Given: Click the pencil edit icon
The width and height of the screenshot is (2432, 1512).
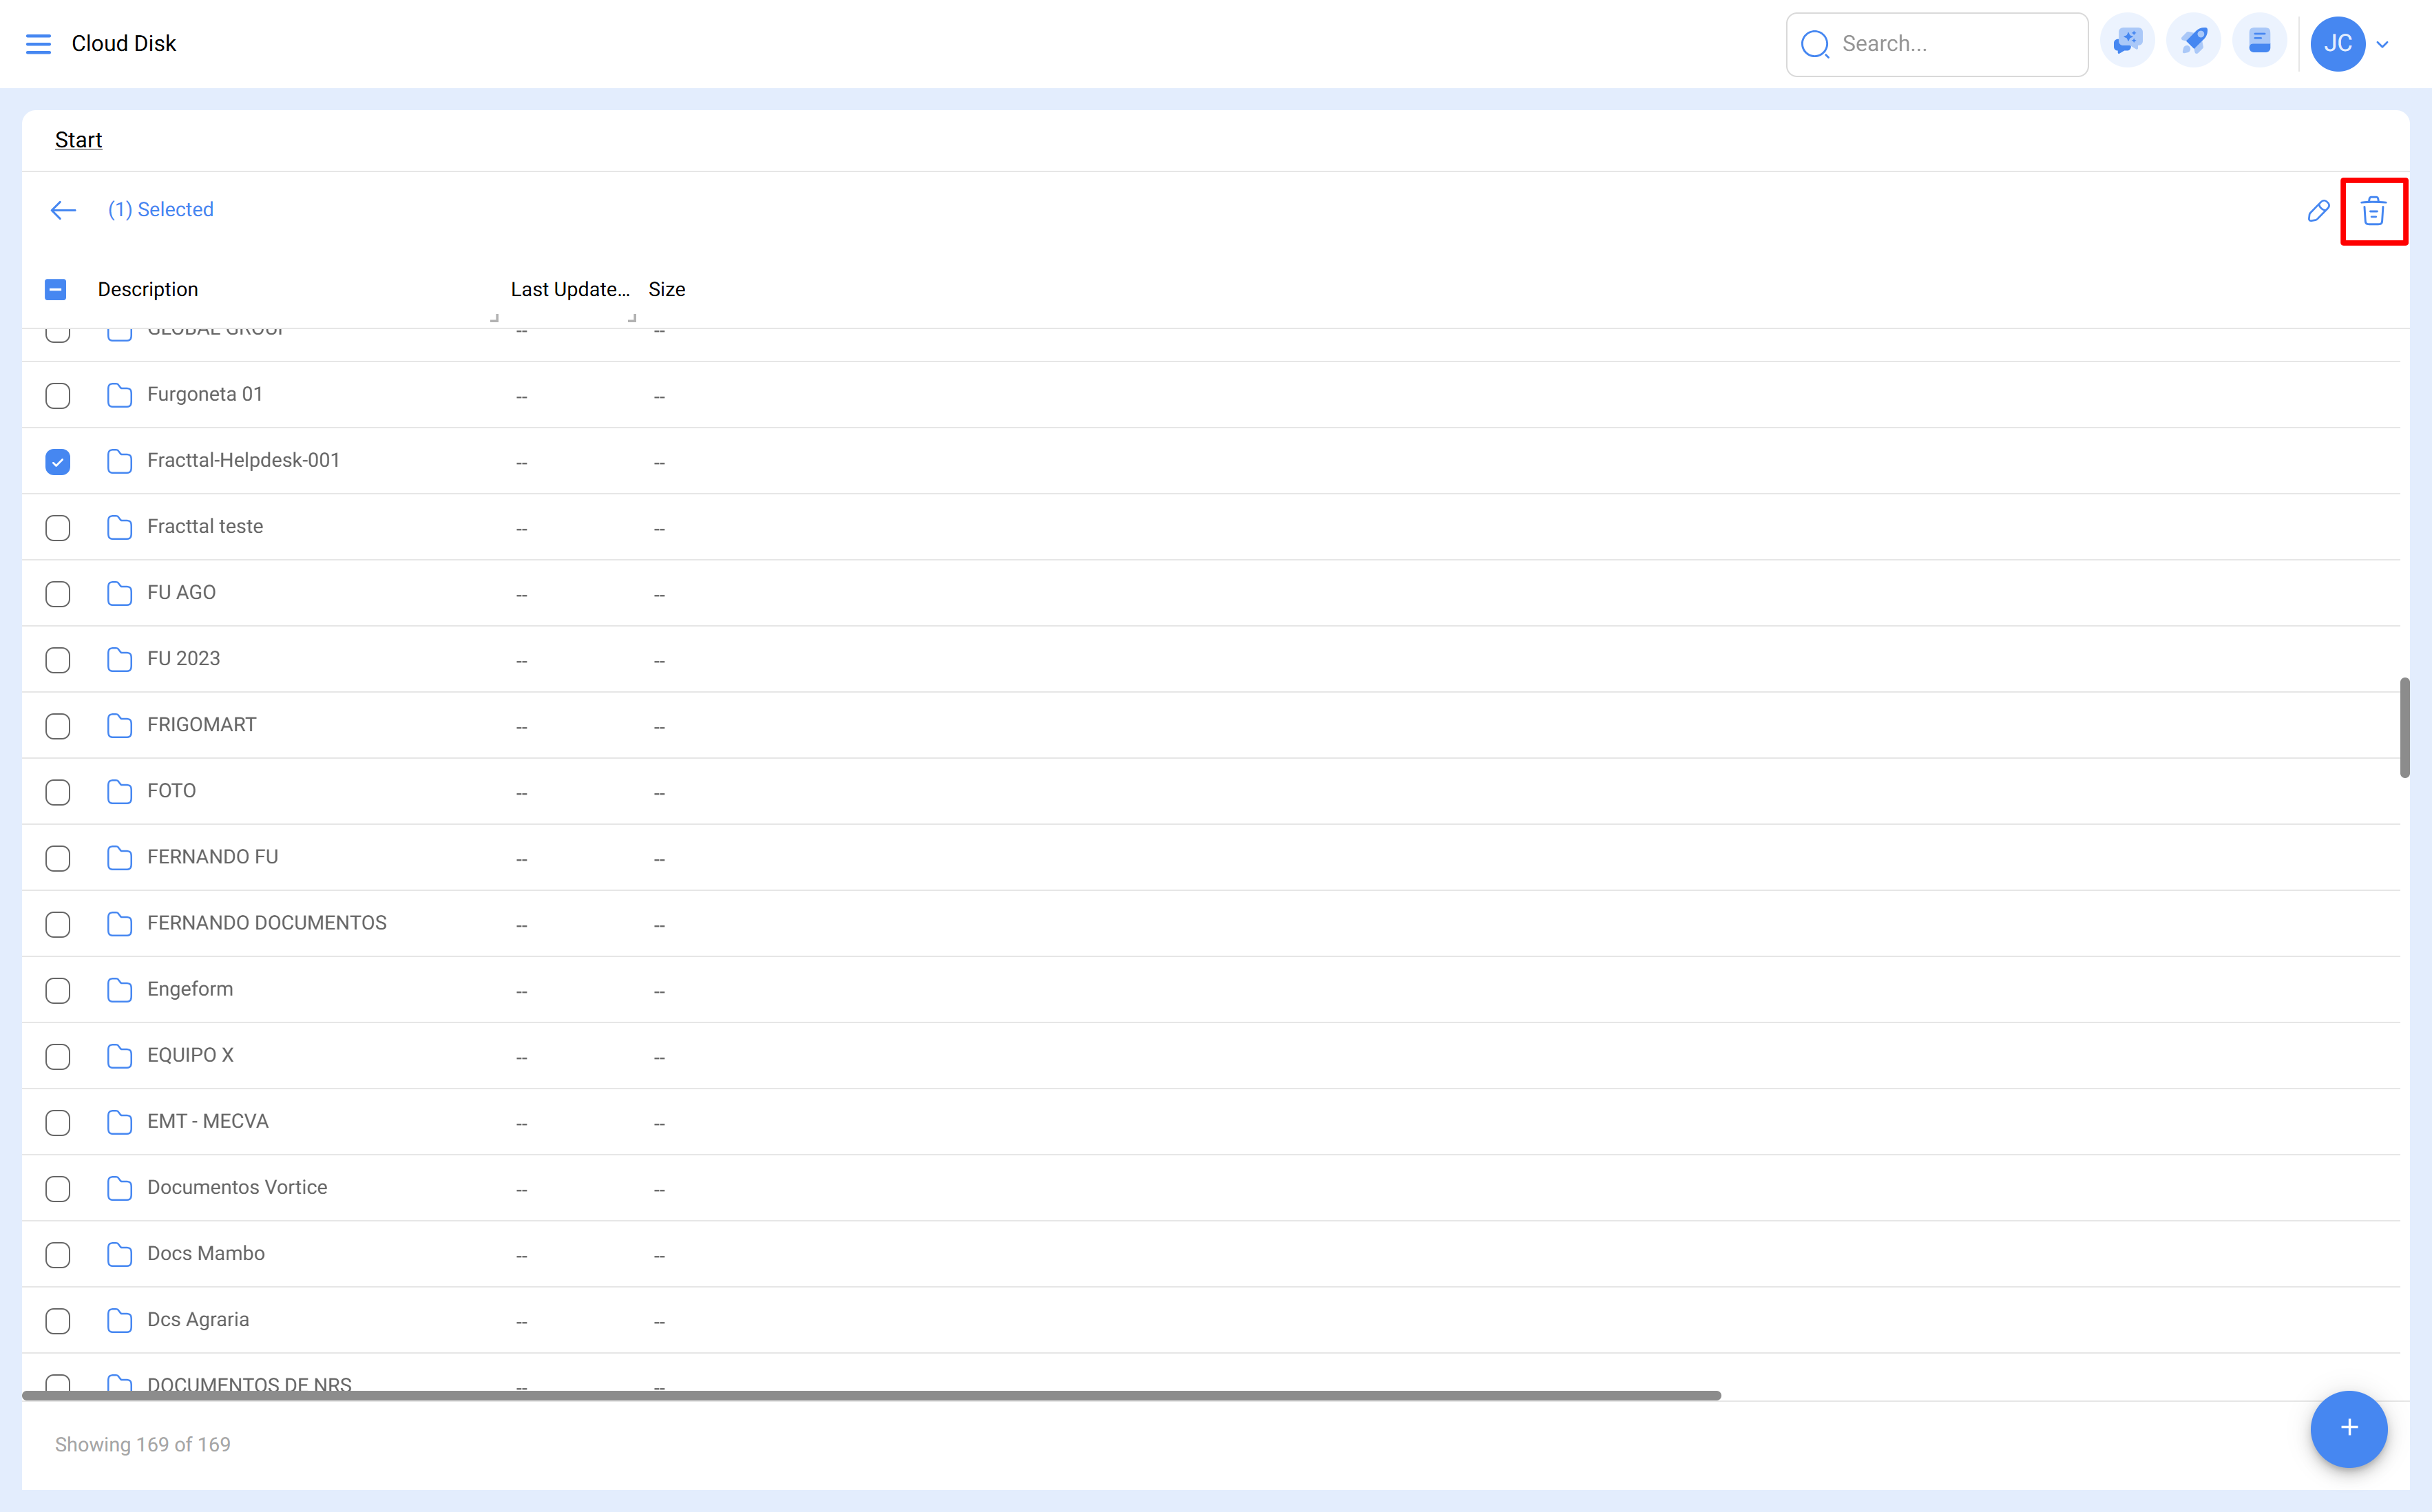Looking at the screenshot, I should click(x=2318, y=211).
